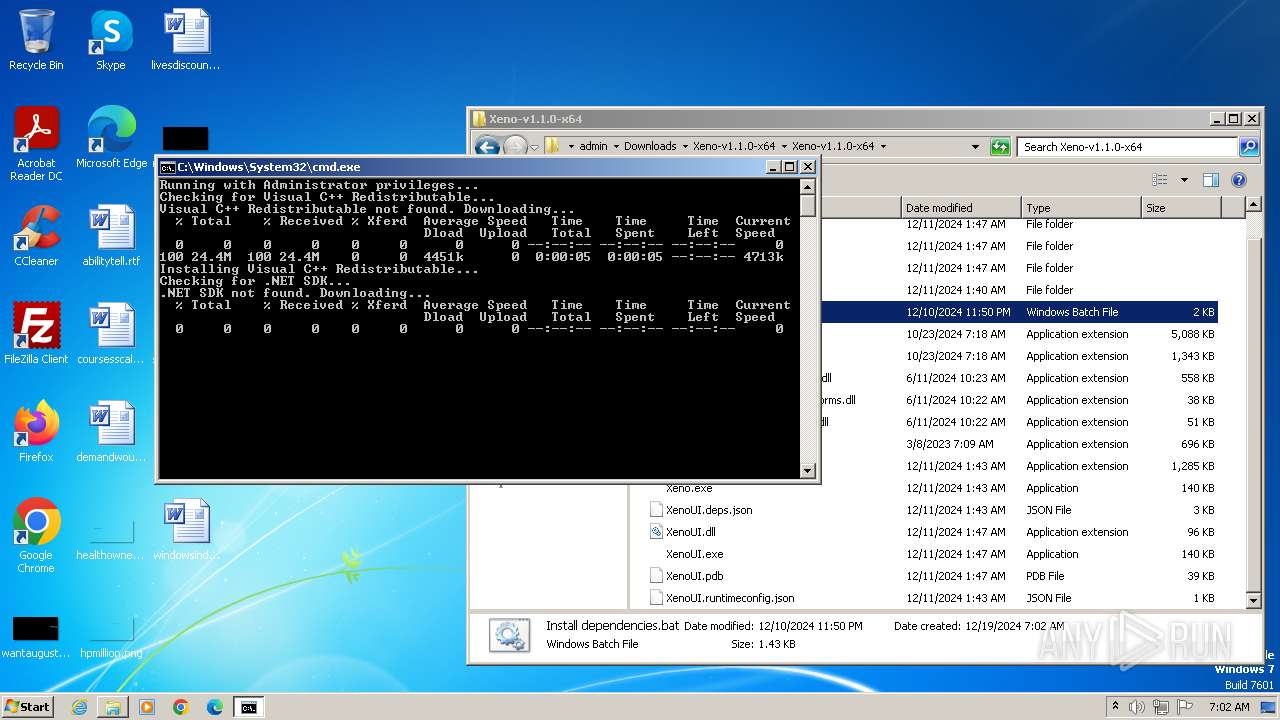Screen dimensions: 1280x720
Task: Open Edge from the taskbar
Action: (x=215, y=707)
